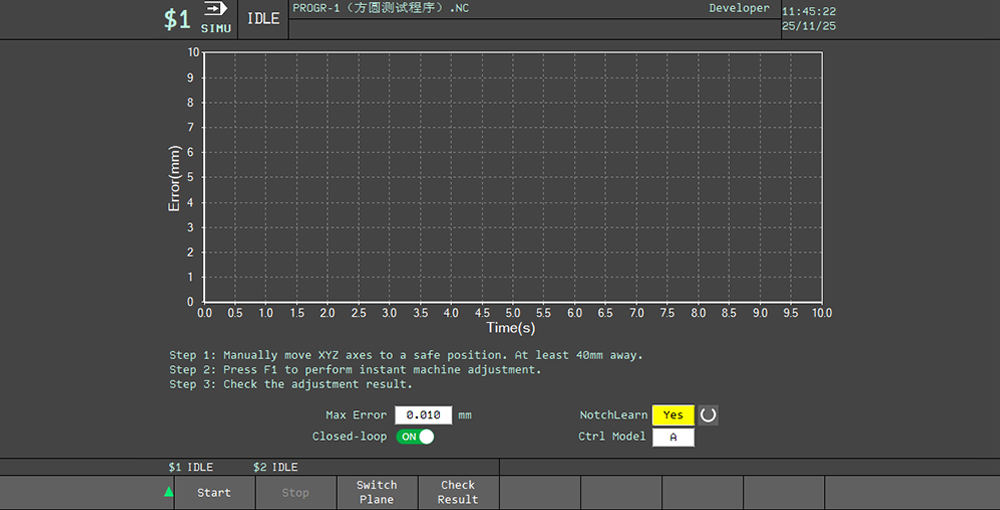Click the clock and date display
Screen dimensions: 1000x510
pos(809,19)
